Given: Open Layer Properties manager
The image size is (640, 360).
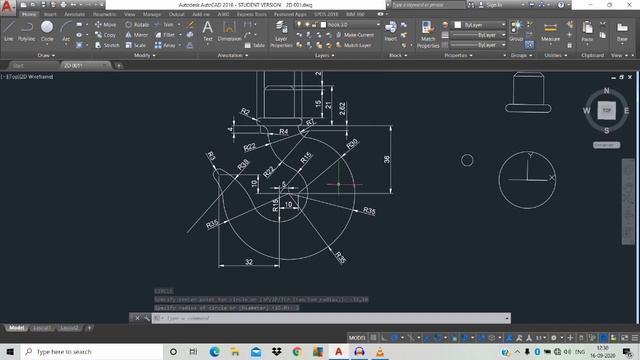Looking at the screenshot, I should (x=281, y=34).
